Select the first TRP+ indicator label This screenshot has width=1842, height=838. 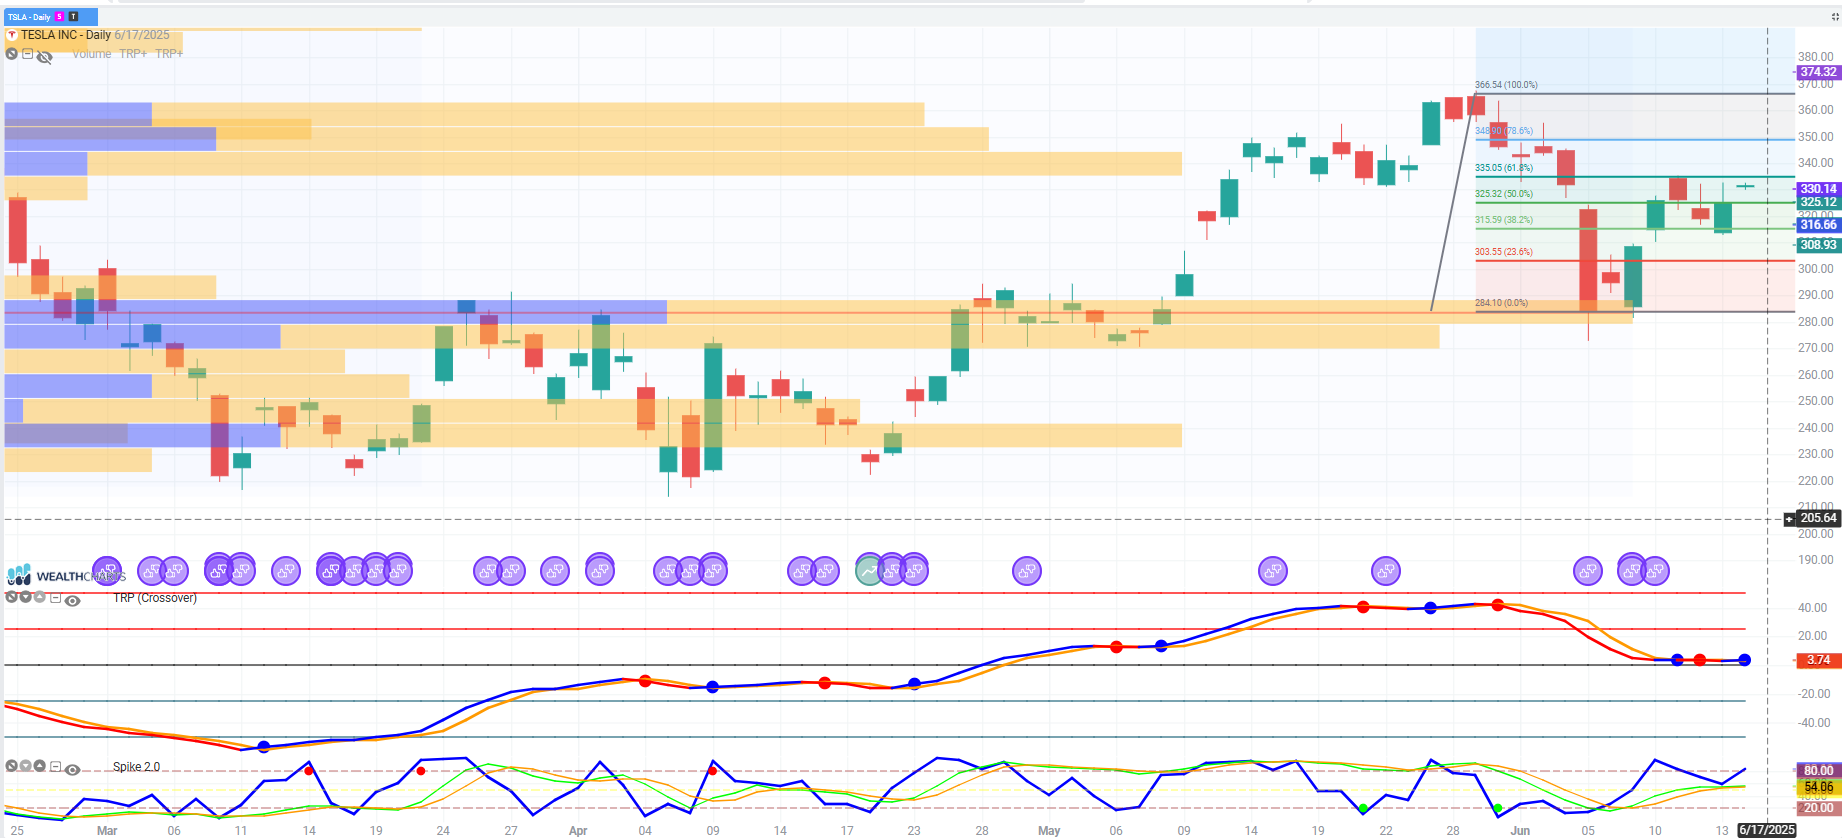(x=133, y=54)
